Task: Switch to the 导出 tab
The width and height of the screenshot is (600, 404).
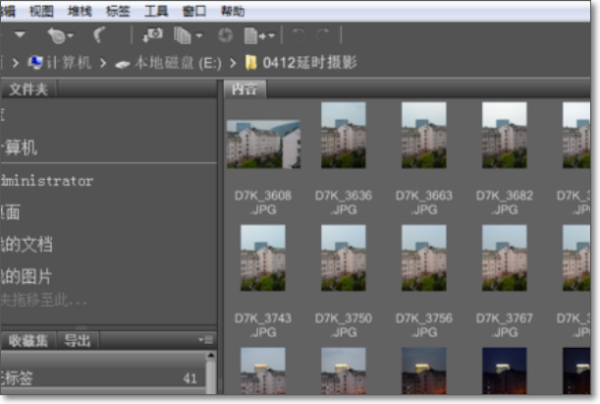Action: click(x=77, y=340)
